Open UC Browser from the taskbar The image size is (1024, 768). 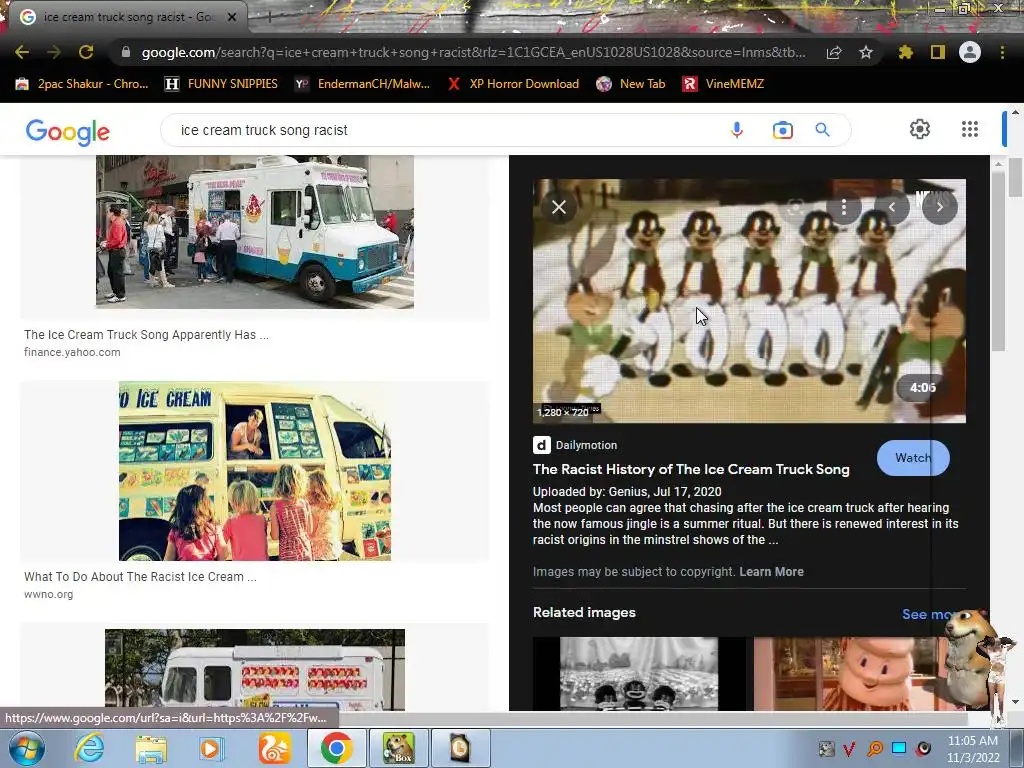click(x=274, y=748)
